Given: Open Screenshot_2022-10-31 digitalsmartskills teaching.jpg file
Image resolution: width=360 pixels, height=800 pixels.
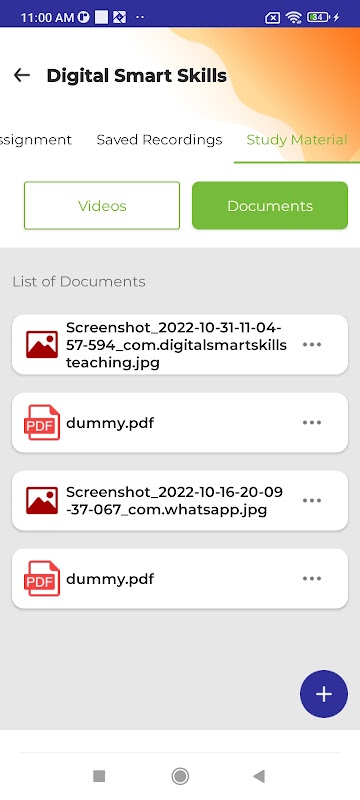Looking at the screenshot, I should tap(179, 344).
